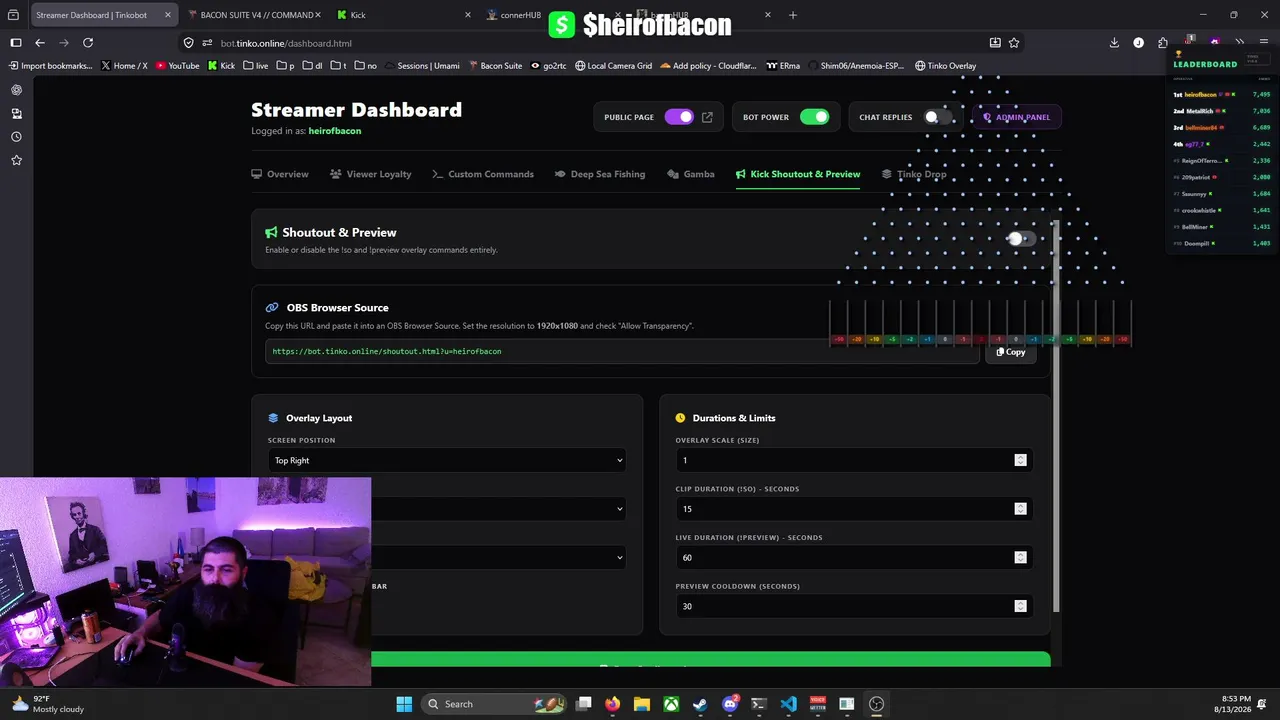Click the Windows Start button
The image size is (1280, 720).
click(404, 704)
